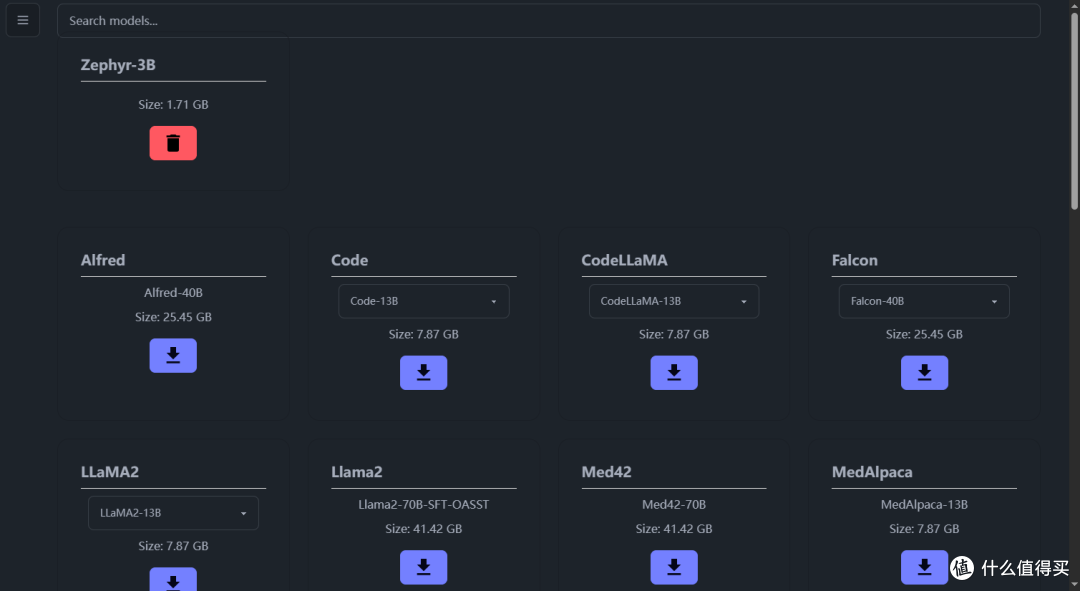Download the MedAlpaca-13B model
The height and width of the screenshot is (591, 1080).
924,567
